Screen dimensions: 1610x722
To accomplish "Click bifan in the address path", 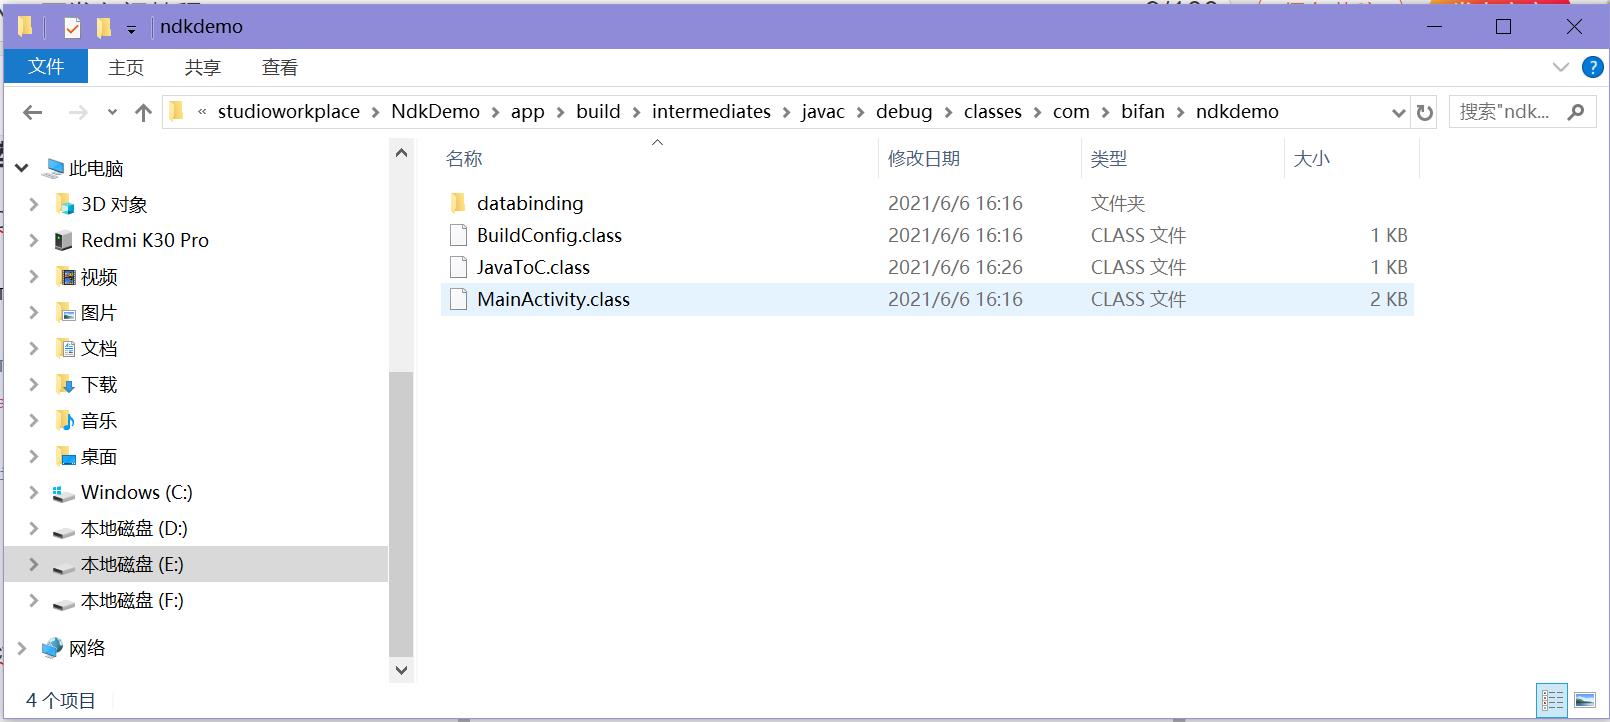I will [1143, 112].
